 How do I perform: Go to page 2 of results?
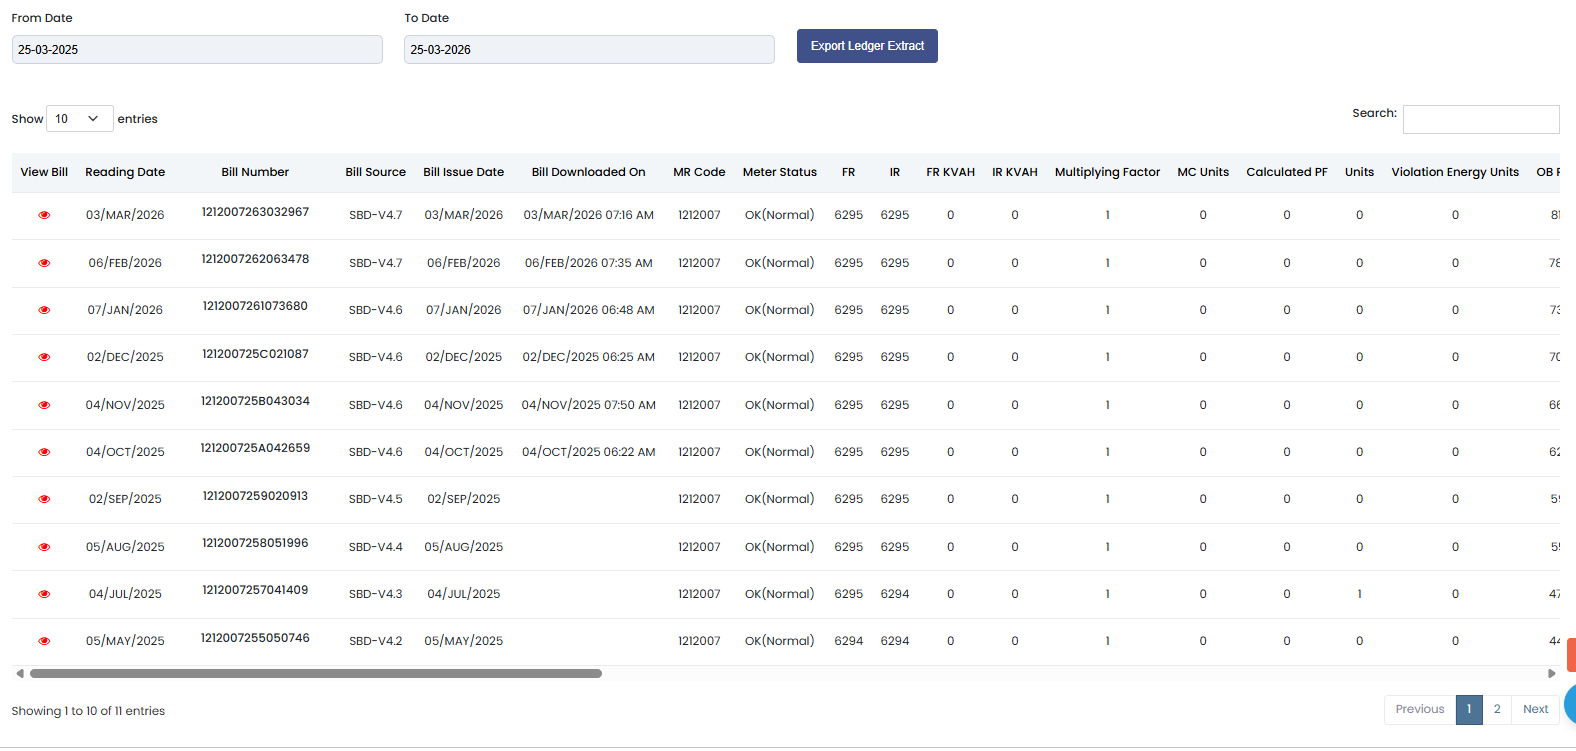point(1496,709)
